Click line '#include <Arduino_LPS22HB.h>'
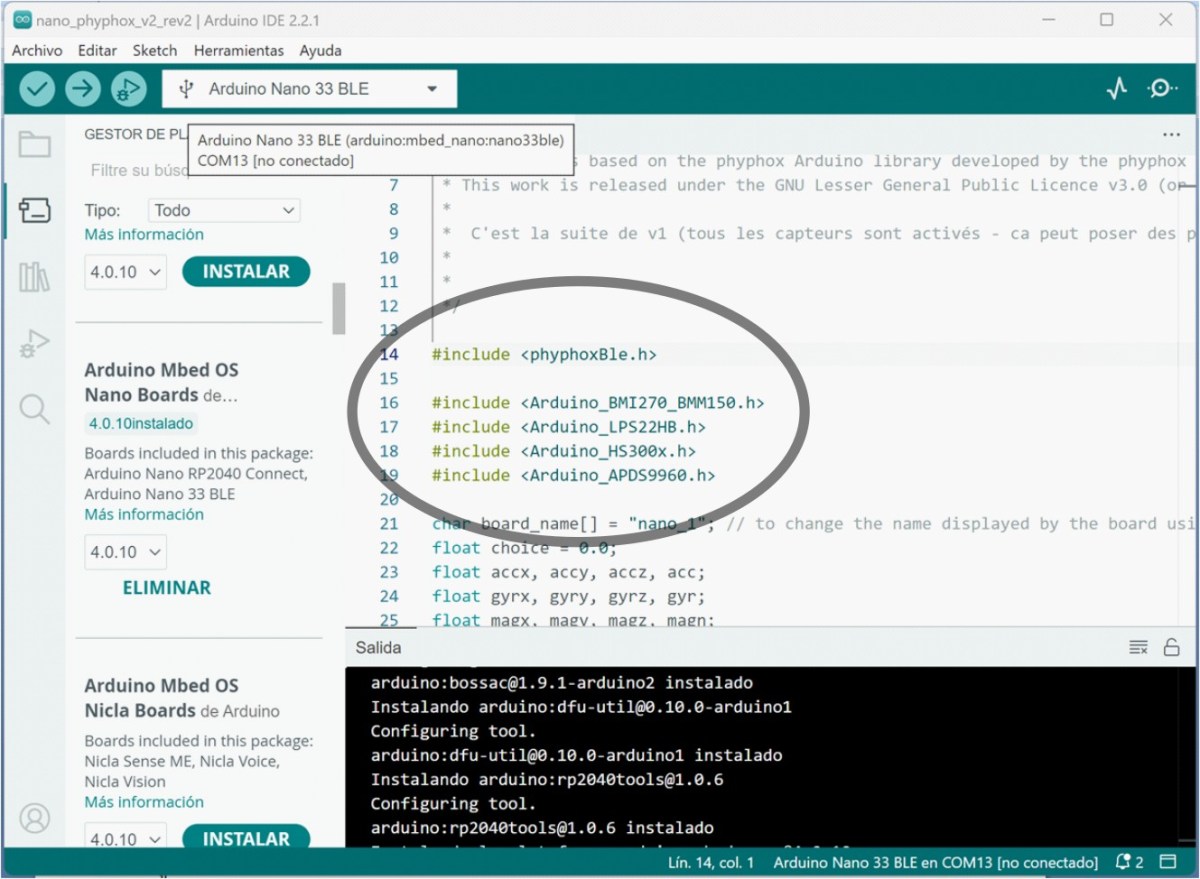Viewport: 1200px width, 879px height. point(569,427)
